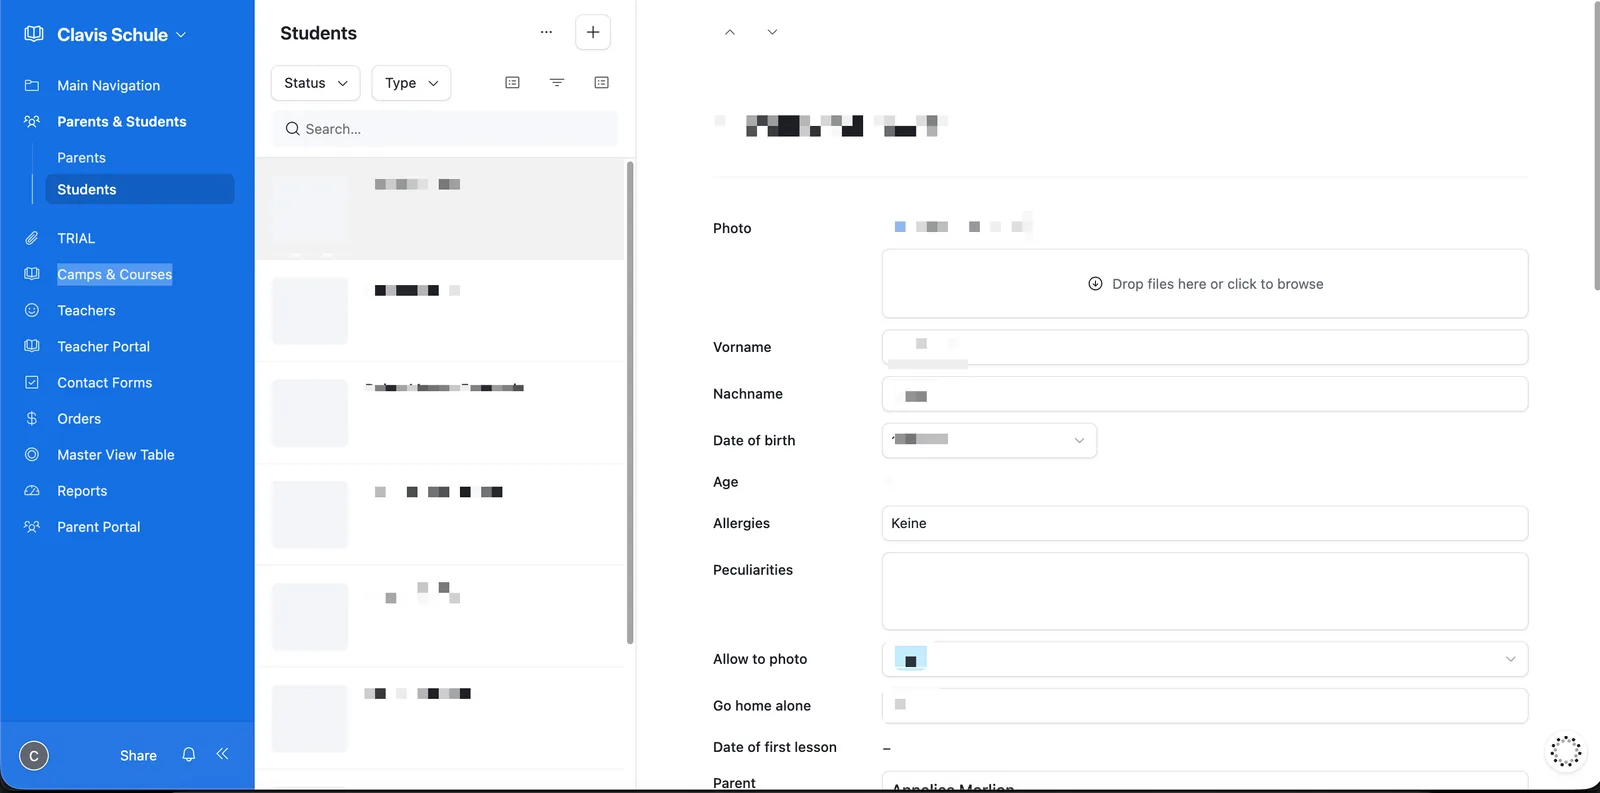View Reports
This screenshot has height=793, width=1600.
click(x=82, y=491)
